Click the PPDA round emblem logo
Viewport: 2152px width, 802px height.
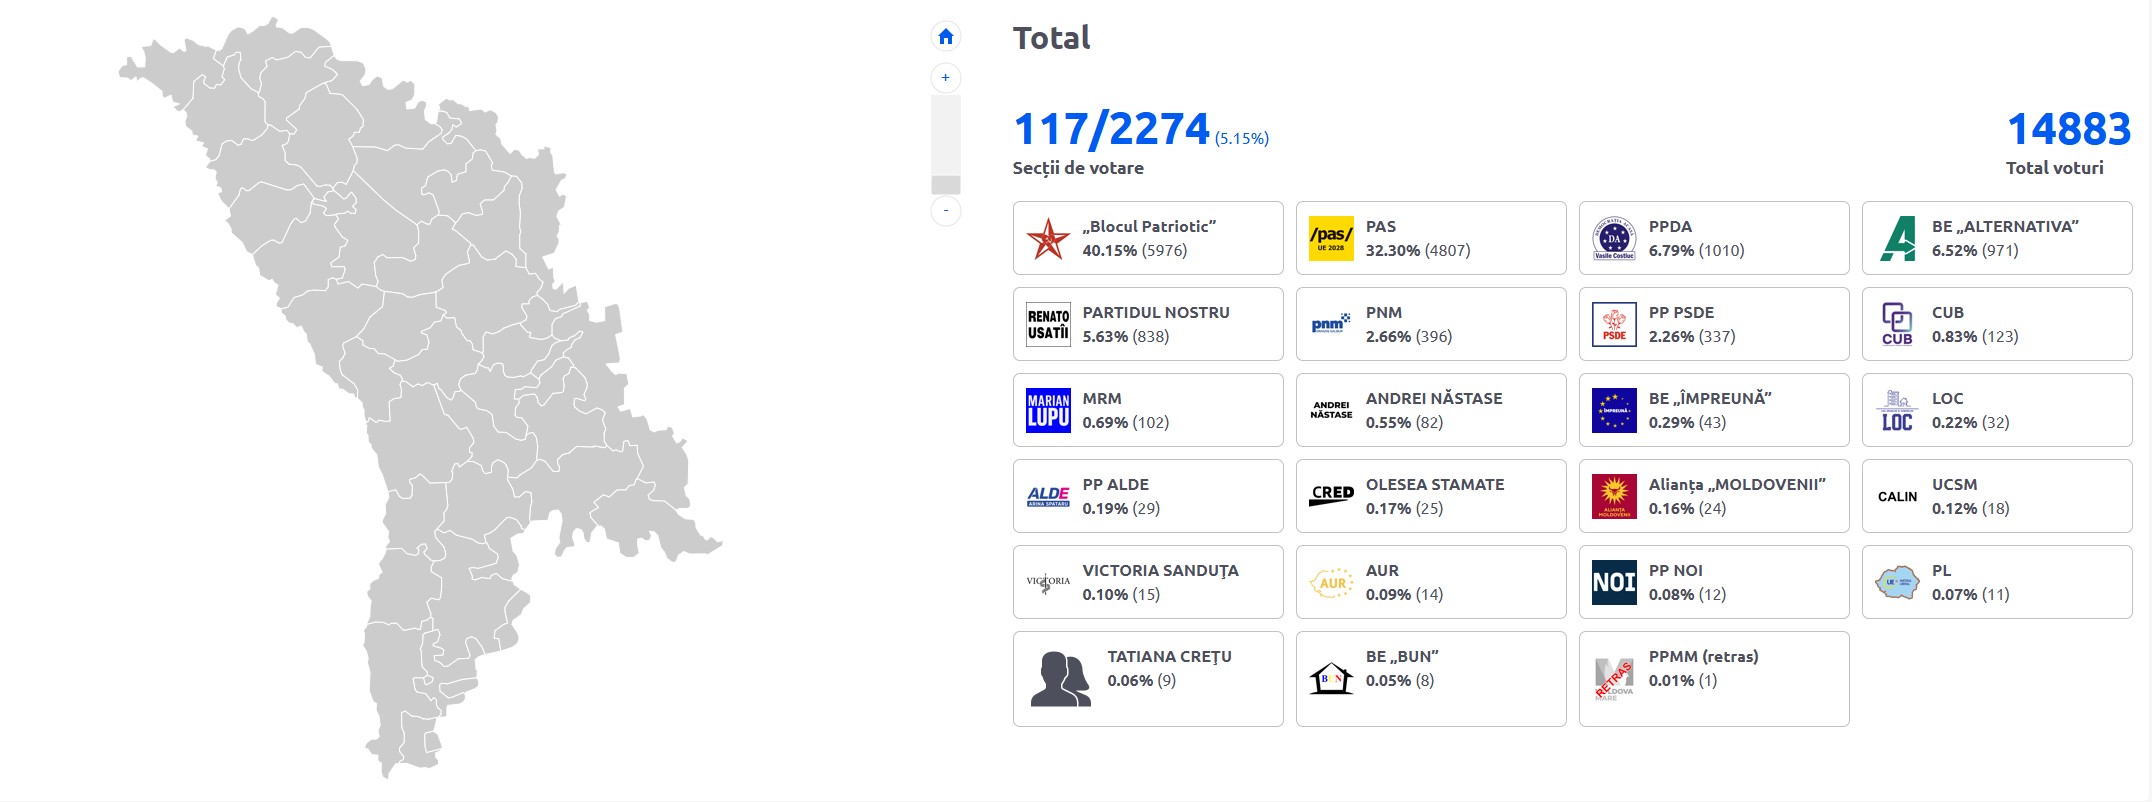tap(1614, 239)
